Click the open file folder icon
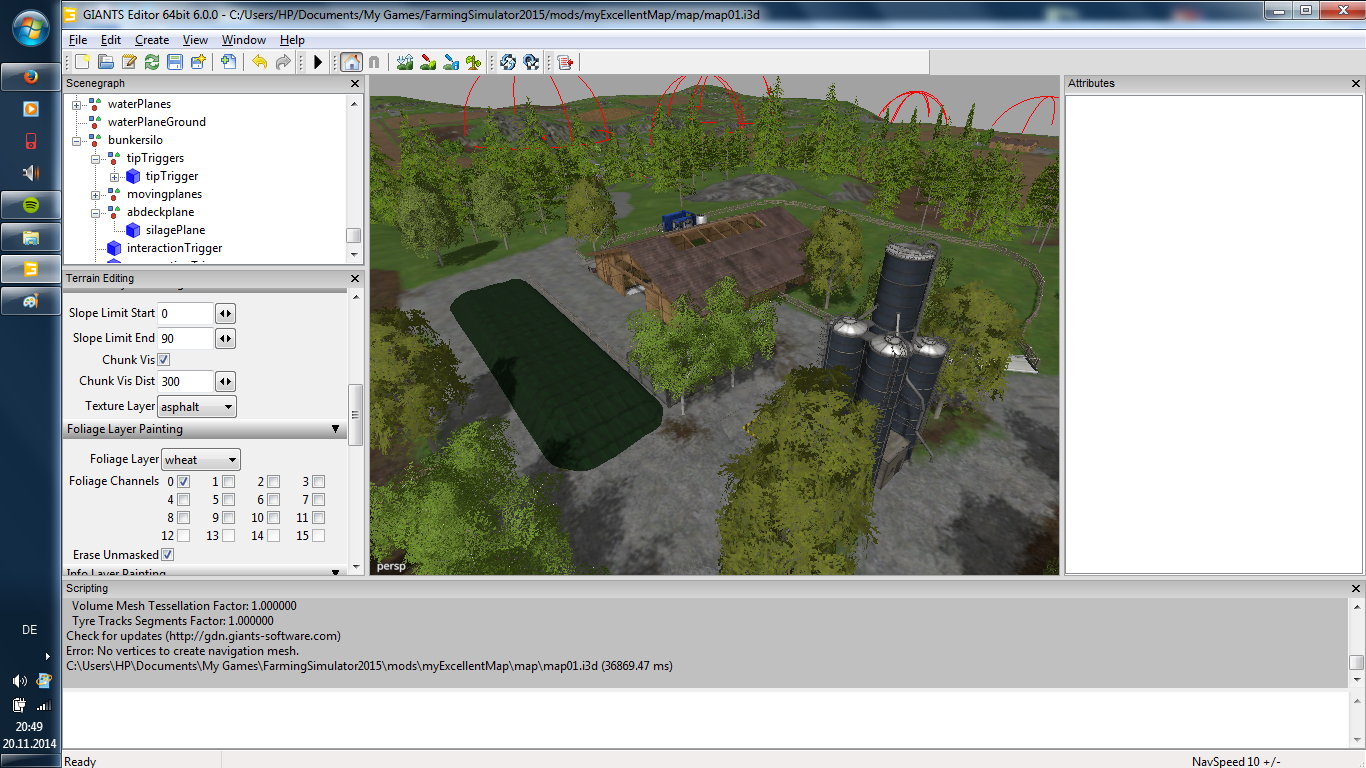1366x768 pixels. coord(106,62)
